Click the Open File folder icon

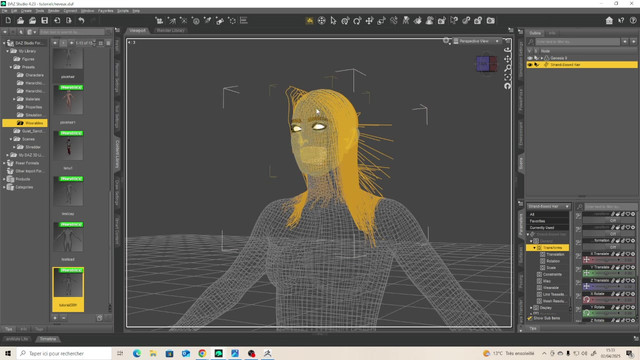click(x=20, y=20)
